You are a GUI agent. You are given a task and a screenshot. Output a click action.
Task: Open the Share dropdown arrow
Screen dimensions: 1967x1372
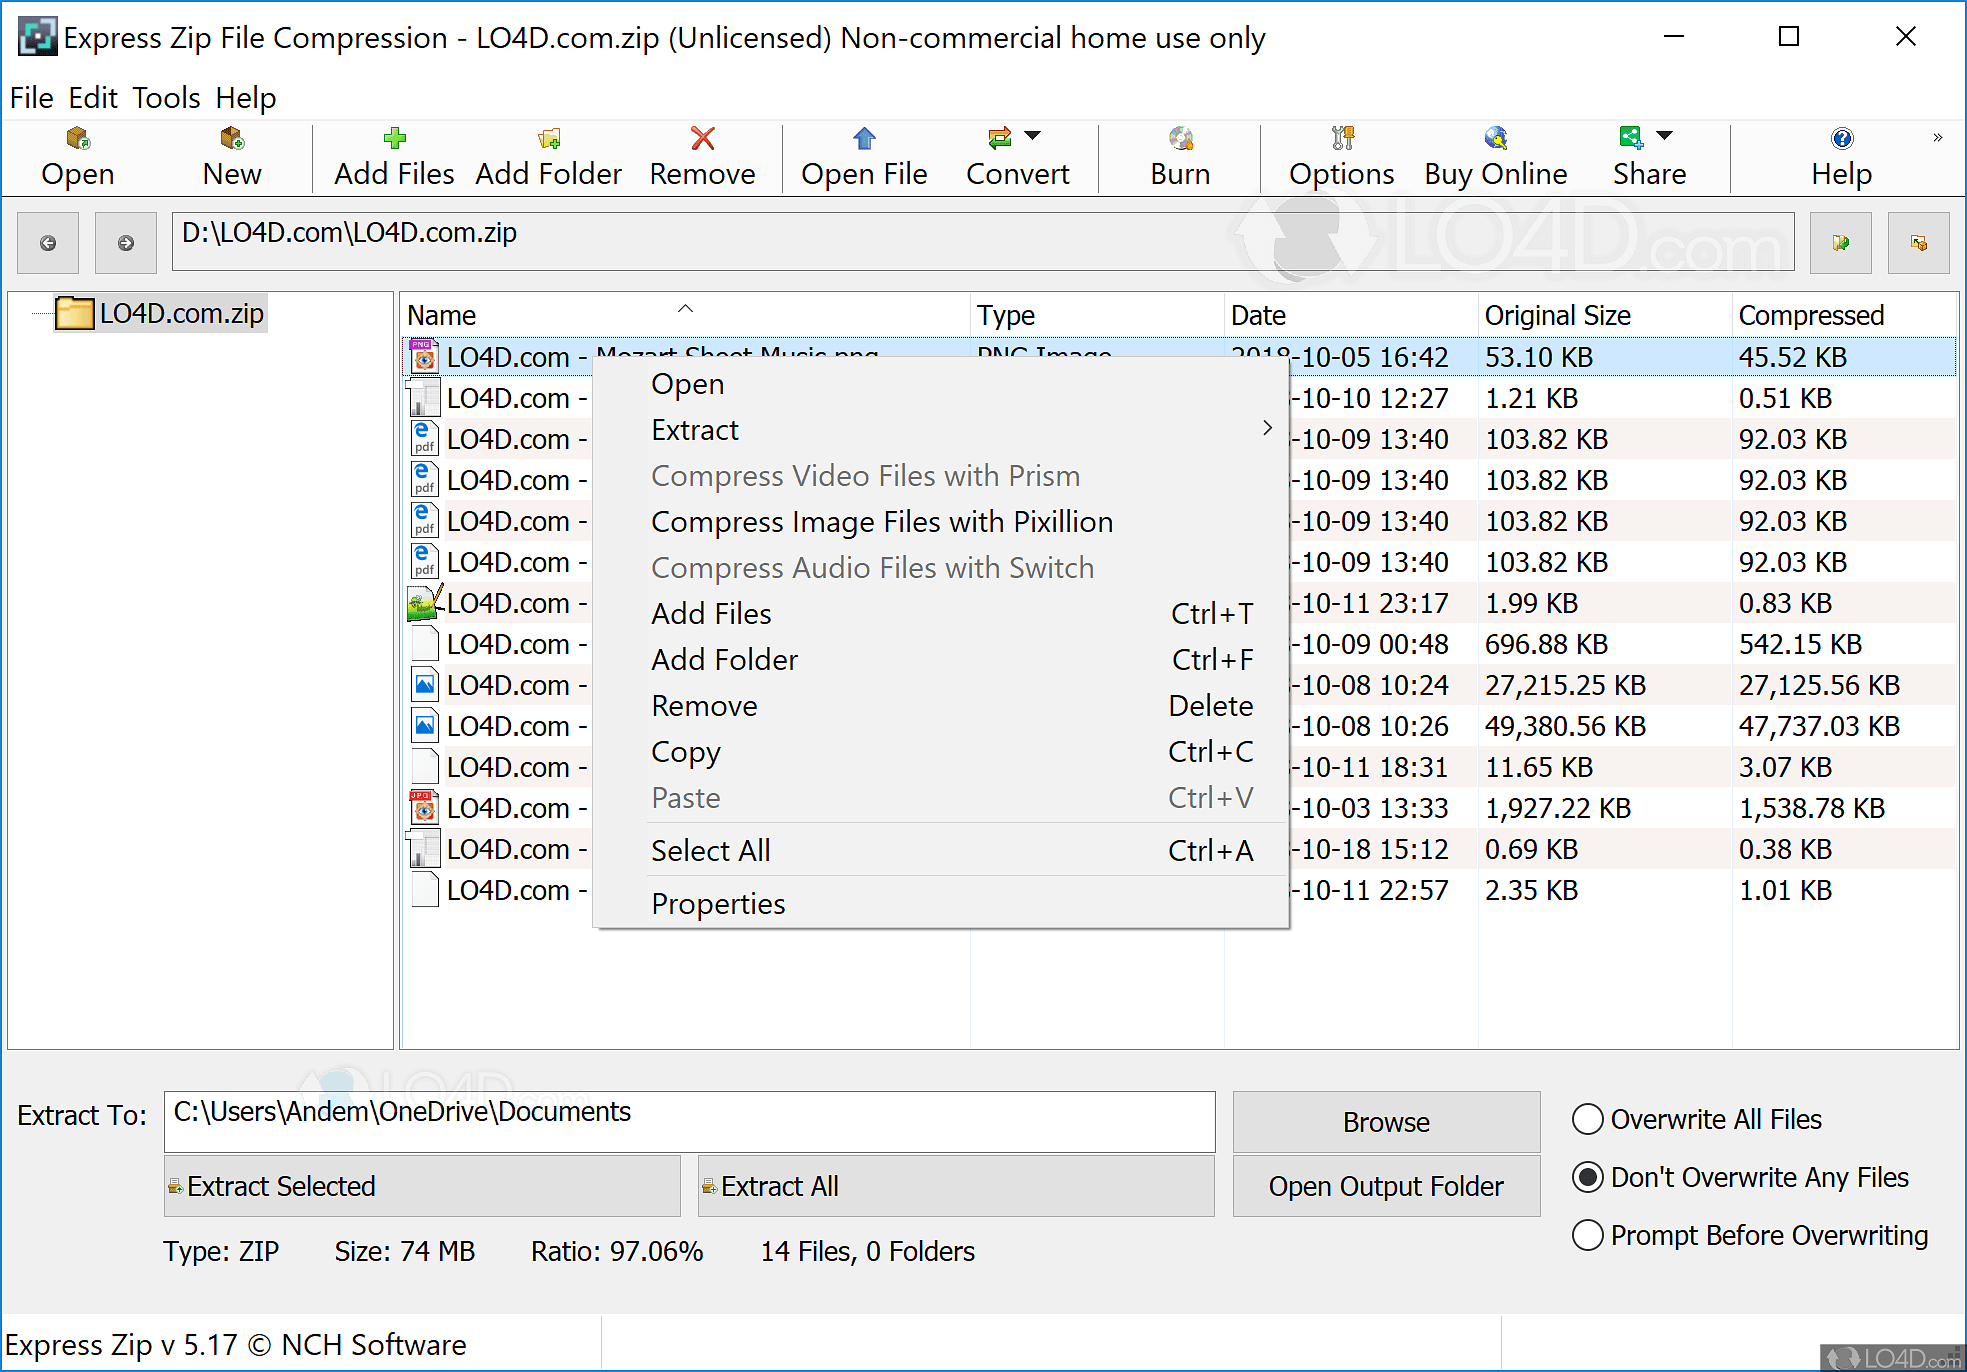coord(1665,136)
